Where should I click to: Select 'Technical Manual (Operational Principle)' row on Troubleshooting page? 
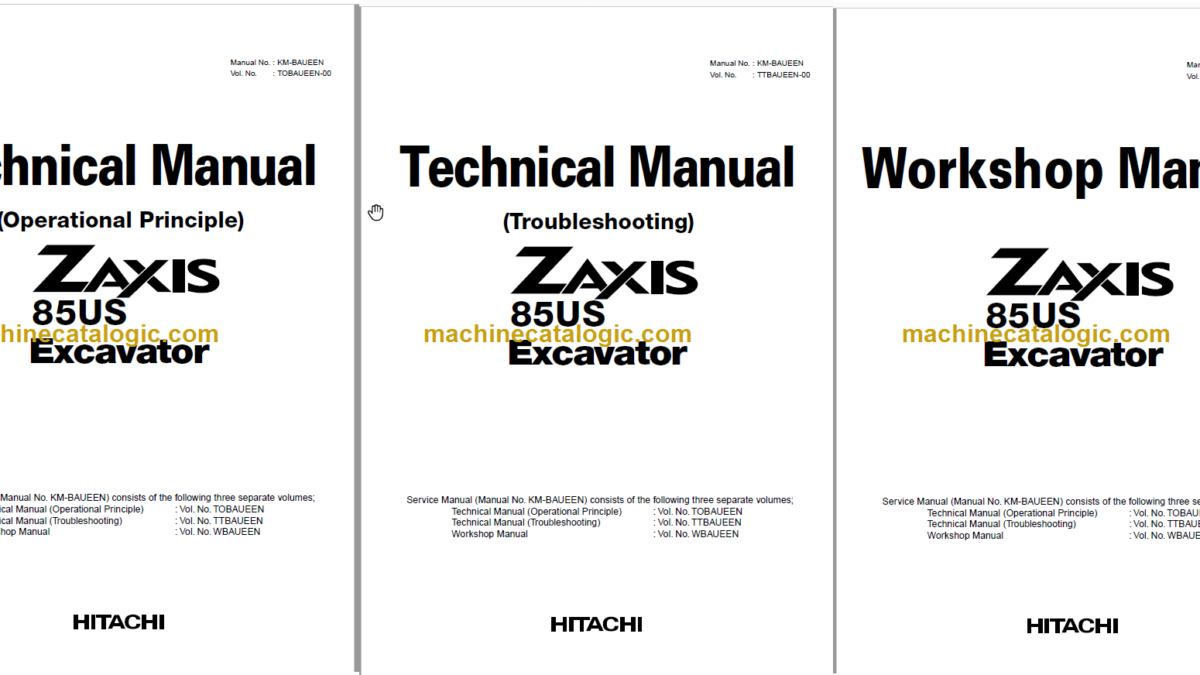click(536, 511)
